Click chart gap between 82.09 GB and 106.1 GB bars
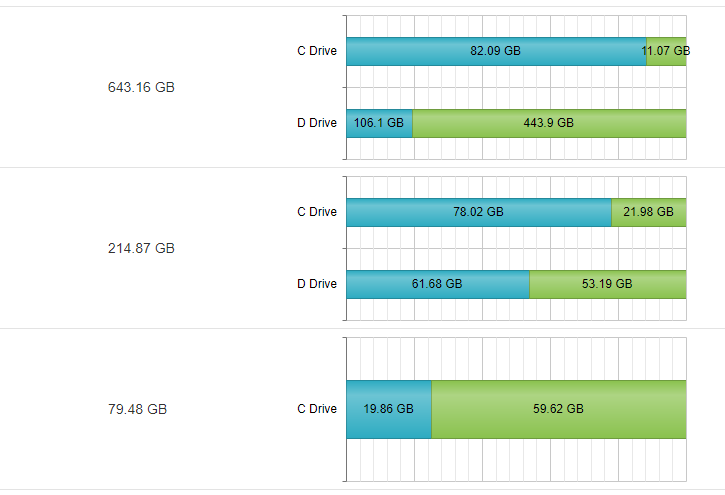This screenshot has width=725, height=495. pyautogui.click(x=515, y=87)
